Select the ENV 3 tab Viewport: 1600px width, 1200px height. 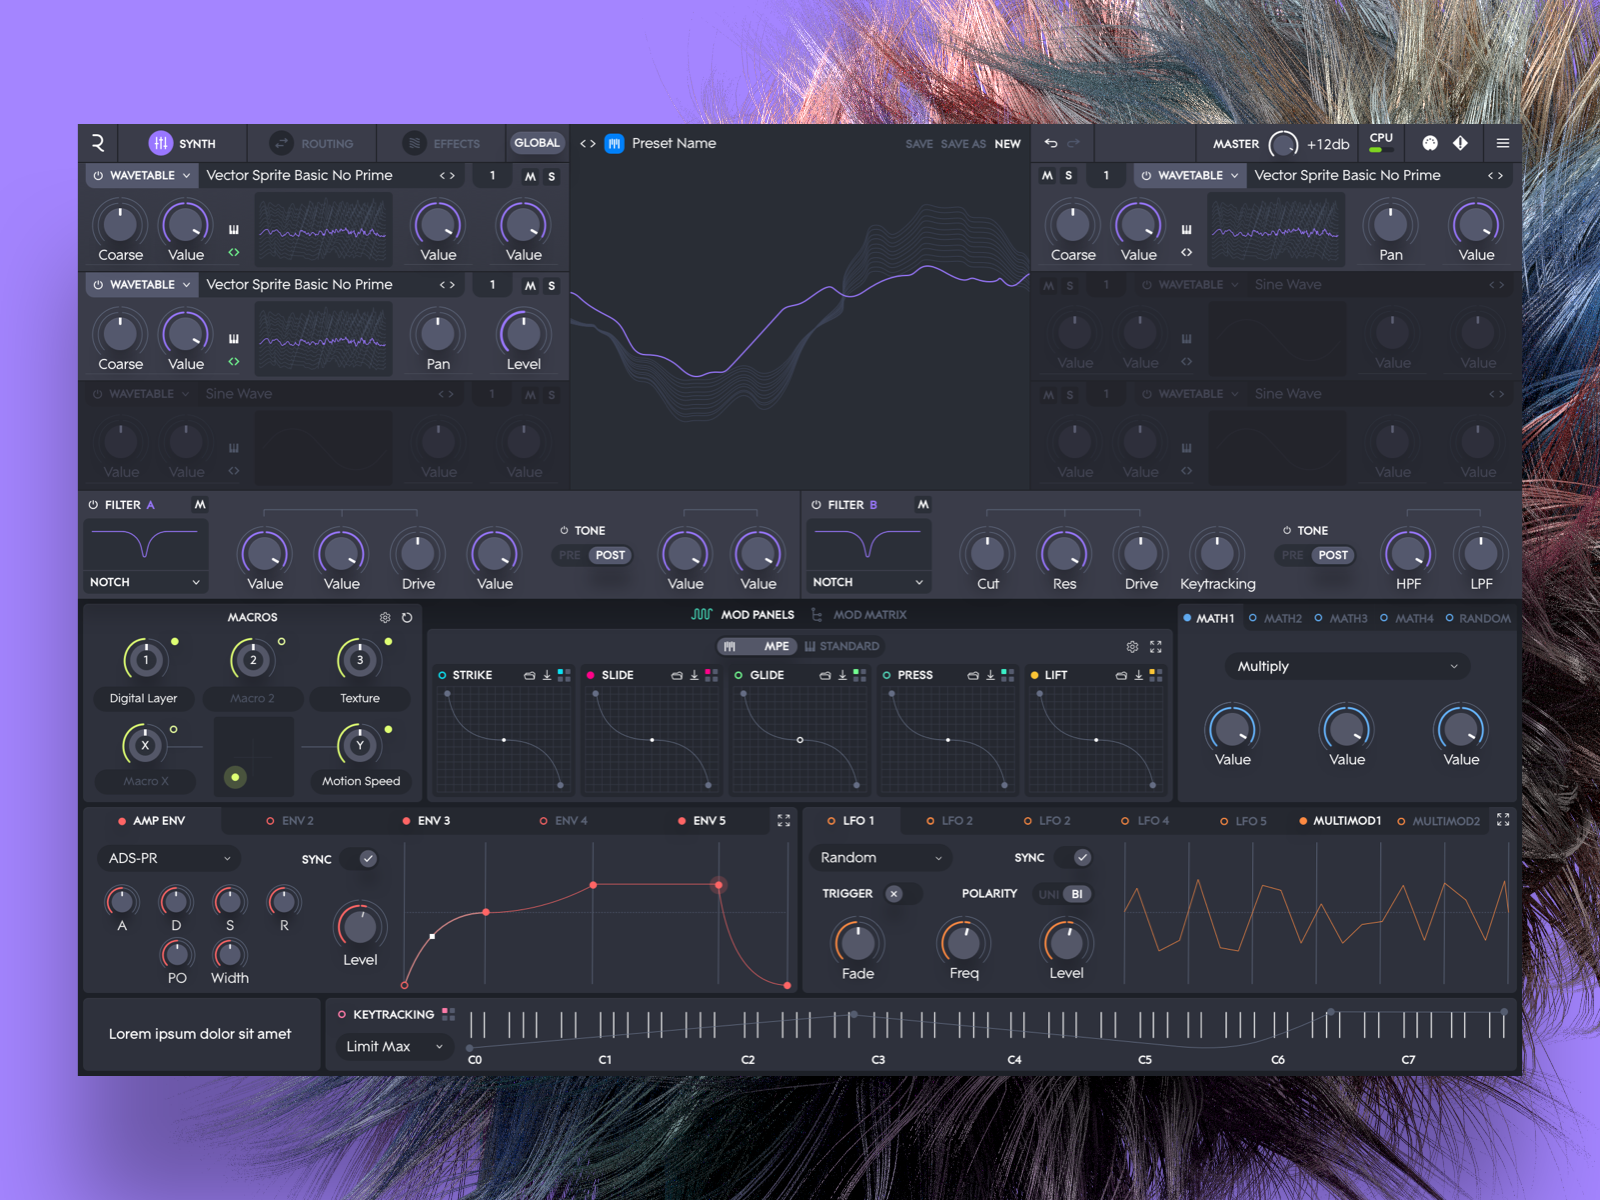pyautogui.click(x=426, y=820)
